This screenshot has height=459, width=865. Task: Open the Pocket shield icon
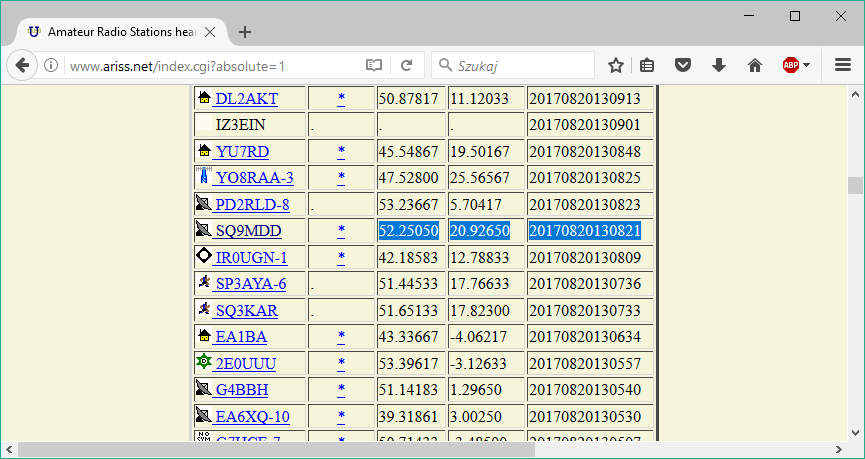(x=683, y=66)
